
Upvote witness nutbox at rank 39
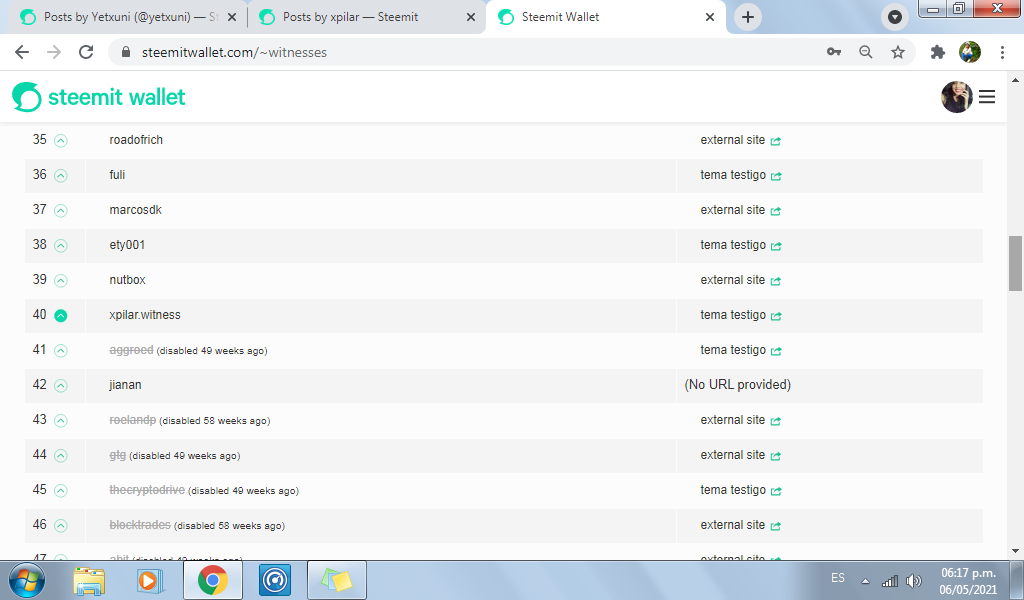(x=61, y=281)
